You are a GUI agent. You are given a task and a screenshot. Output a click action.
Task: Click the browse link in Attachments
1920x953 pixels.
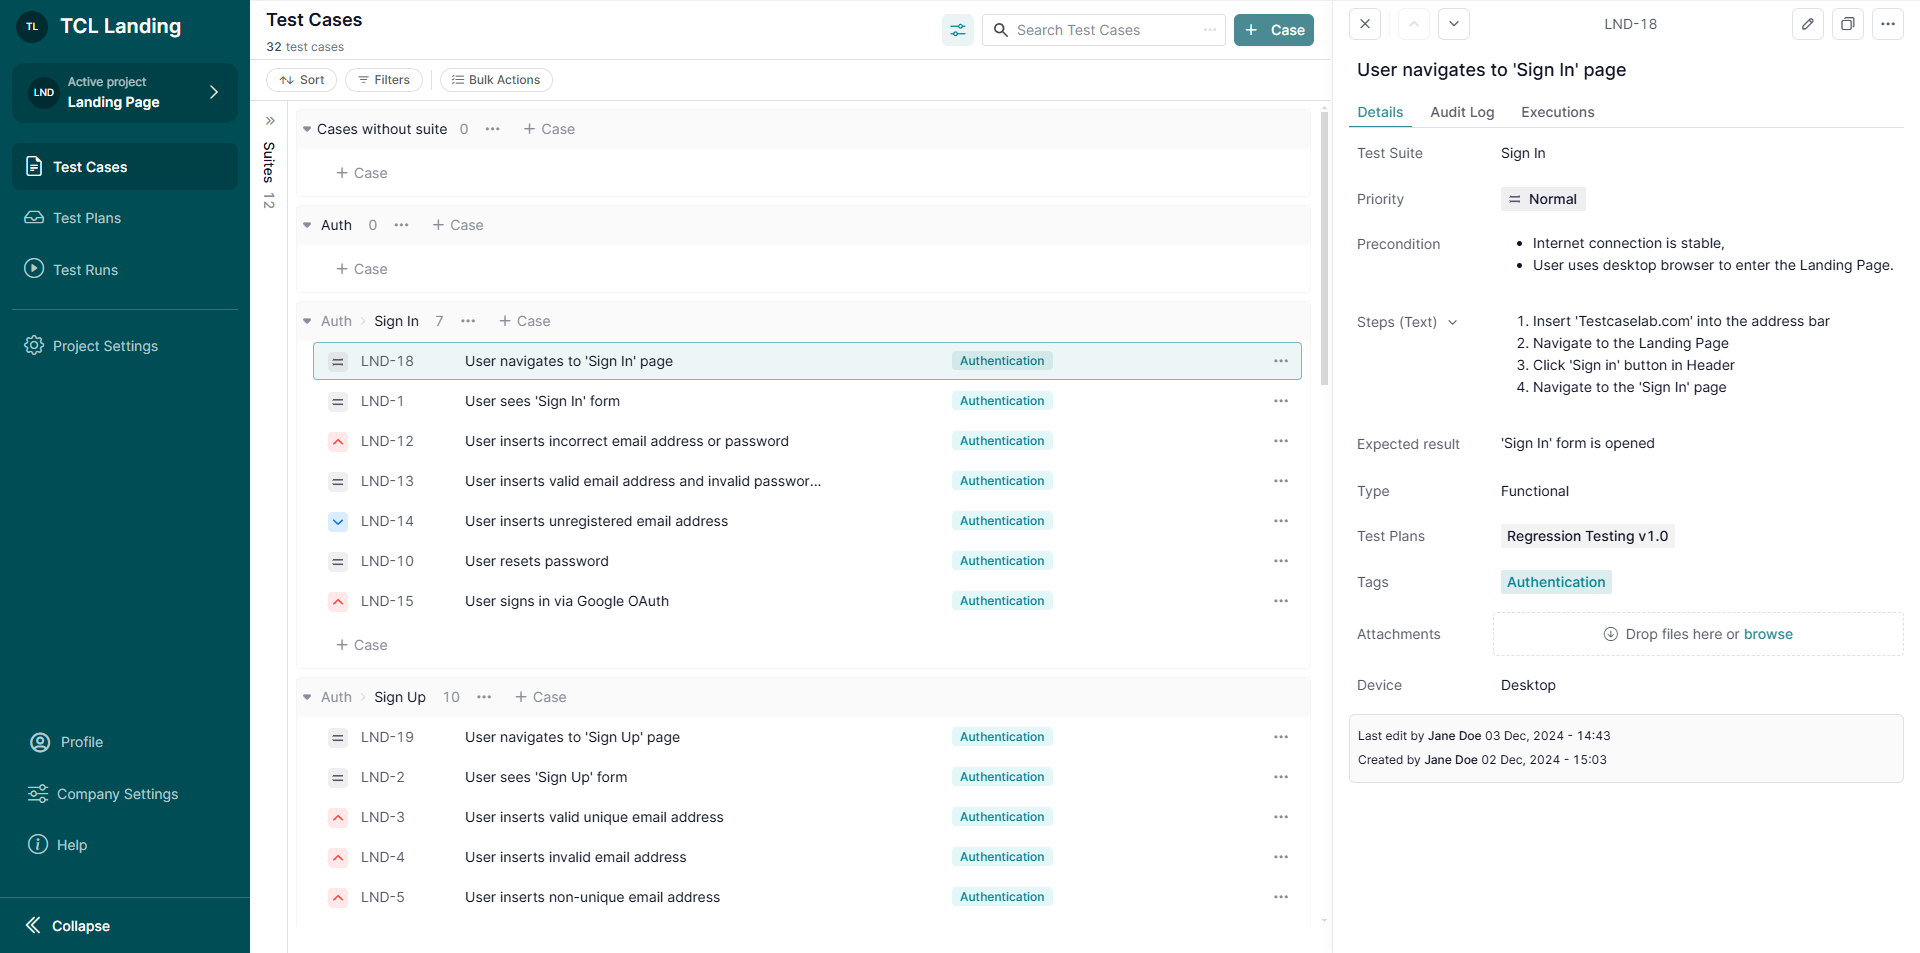tap(1767, 634)
